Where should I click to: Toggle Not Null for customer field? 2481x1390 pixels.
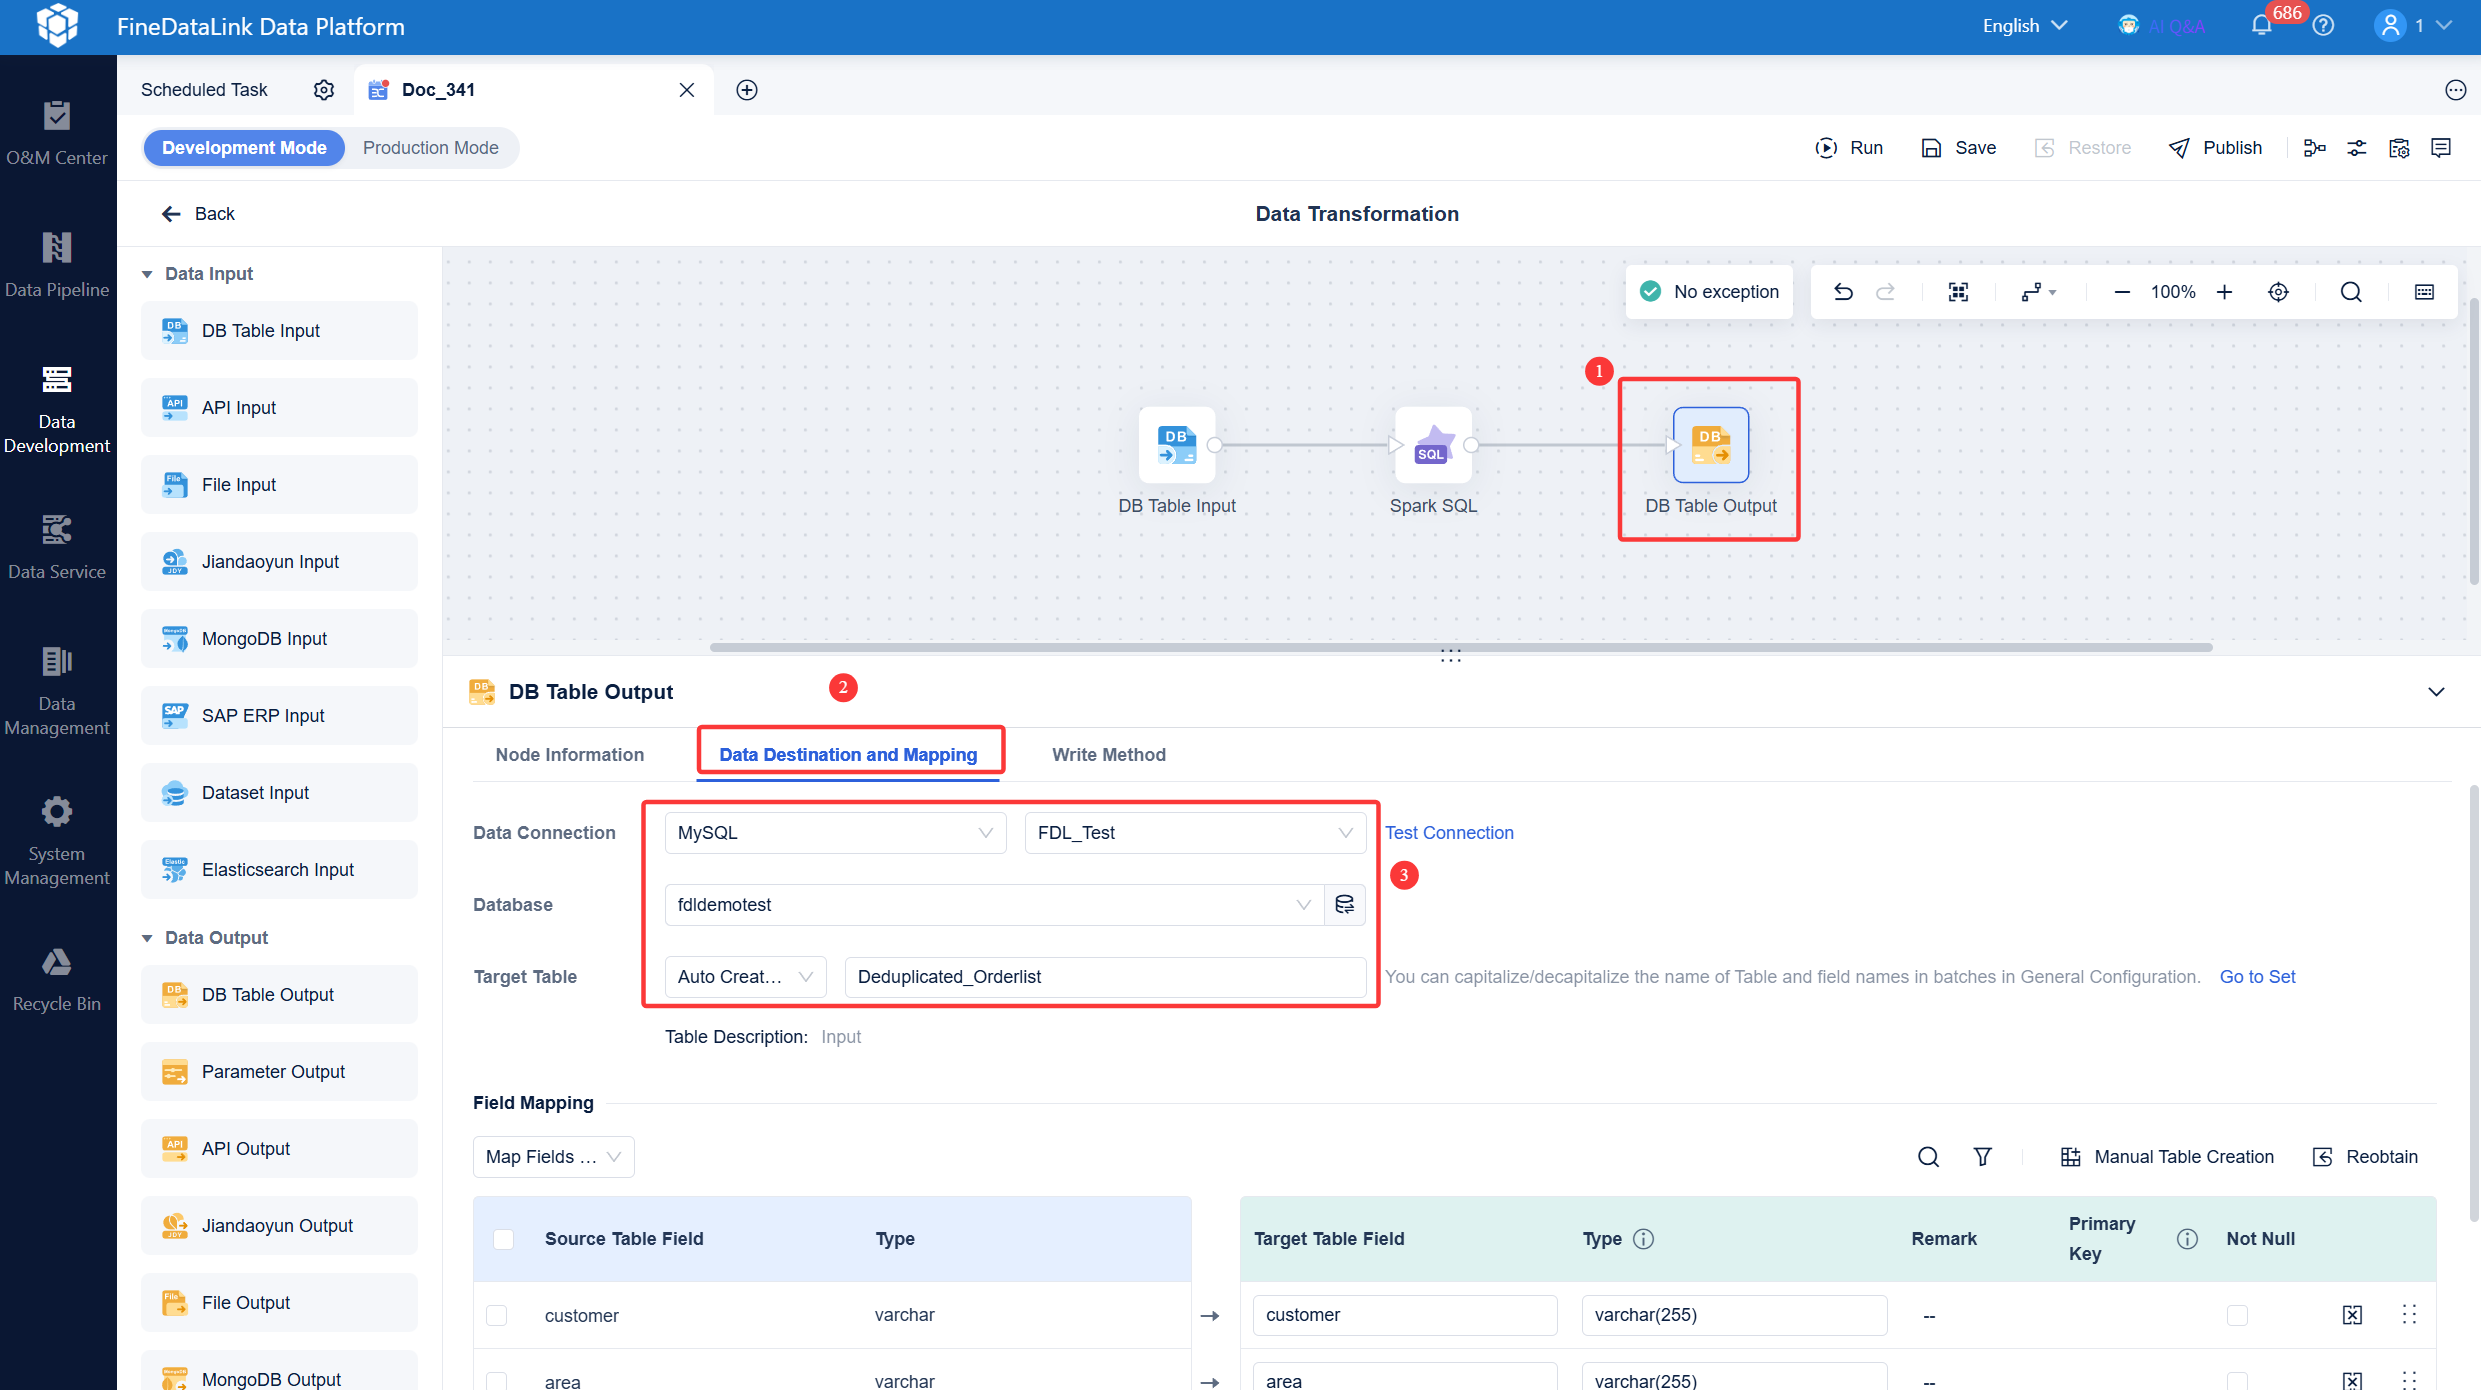(2237, 1315)
